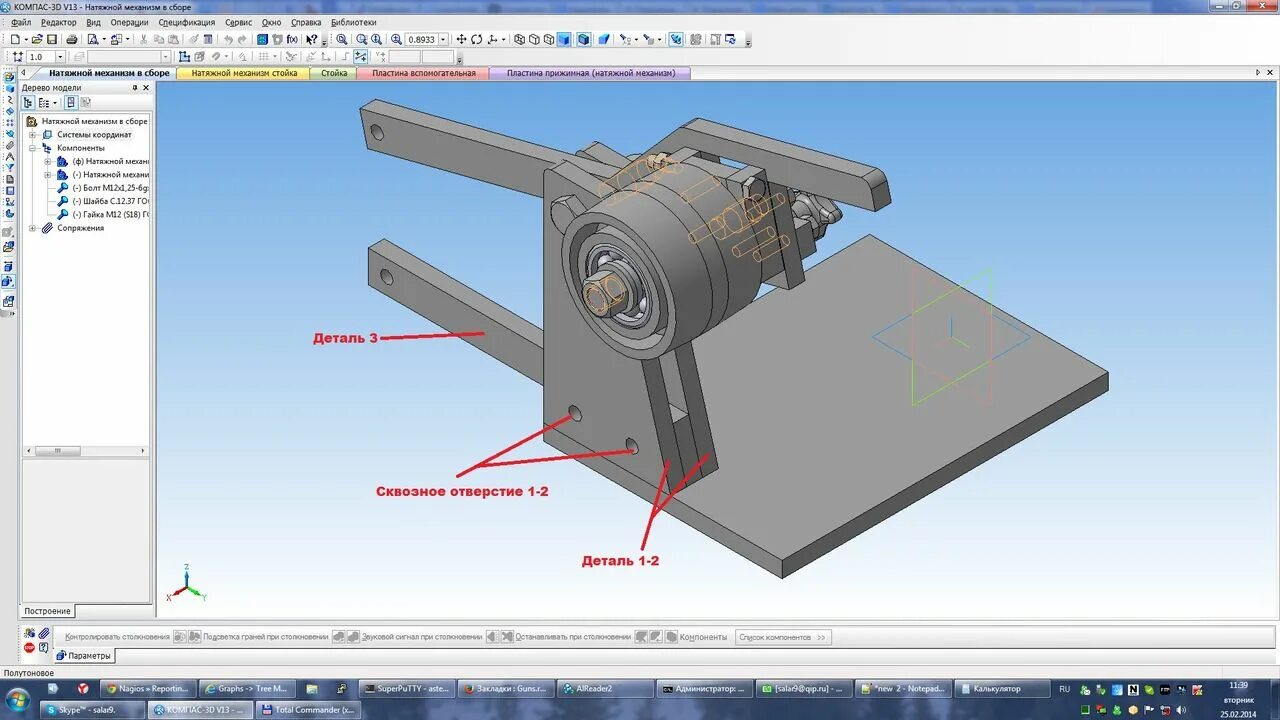
Task: Click the context help arrow-question icon
Action: coord(312,39)
